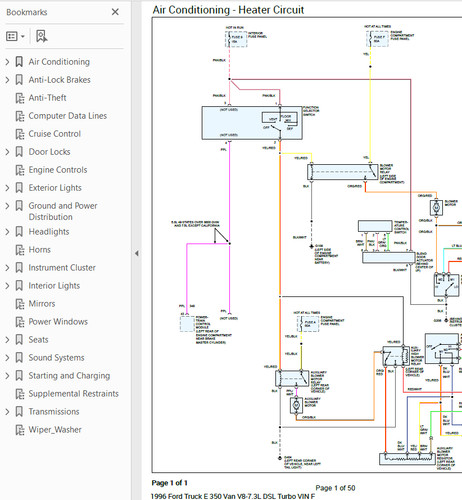Select the Power Windows bookmark

tap(58, 322)
